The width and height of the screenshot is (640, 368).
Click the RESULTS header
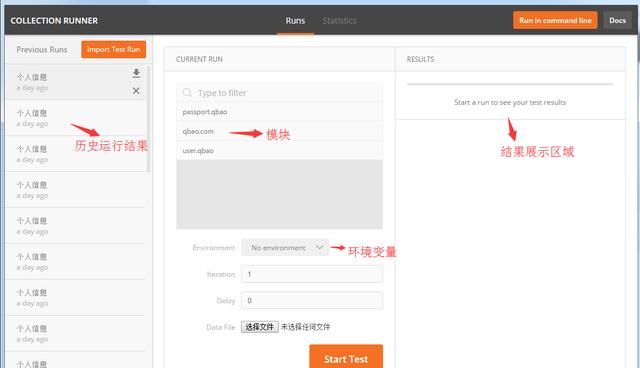pyautogui.click(x=420, y=59)
